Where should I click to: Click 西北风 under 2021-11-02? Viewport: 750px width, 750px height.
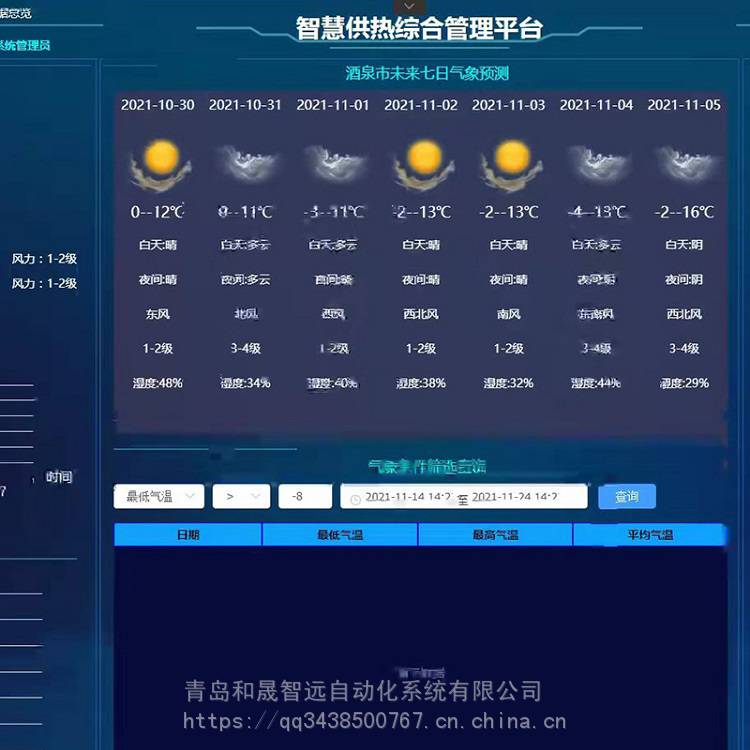click(x=421, y=314)
